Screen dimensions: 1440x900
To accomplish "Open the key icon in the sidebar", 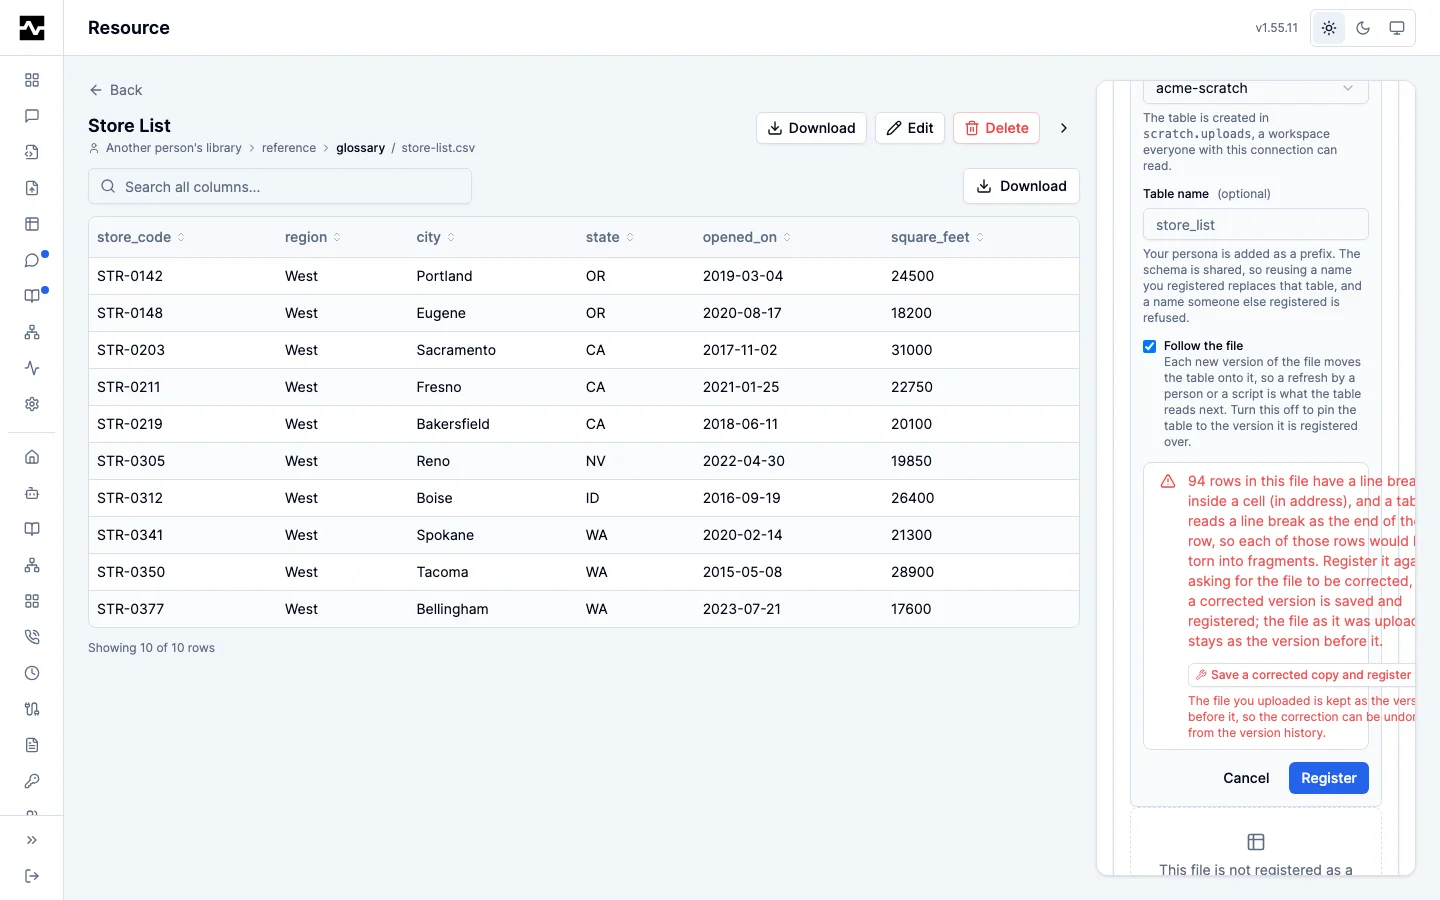I will pyautogui.click(x=32, y=781).
